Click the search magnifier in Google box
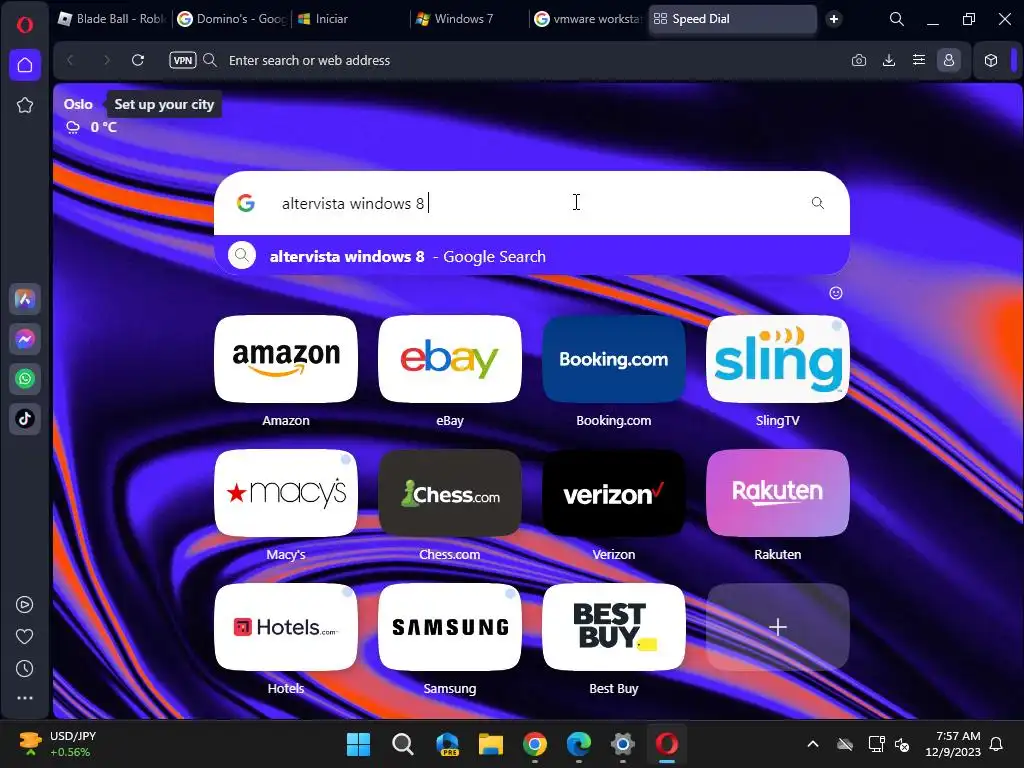 [818, 203]
